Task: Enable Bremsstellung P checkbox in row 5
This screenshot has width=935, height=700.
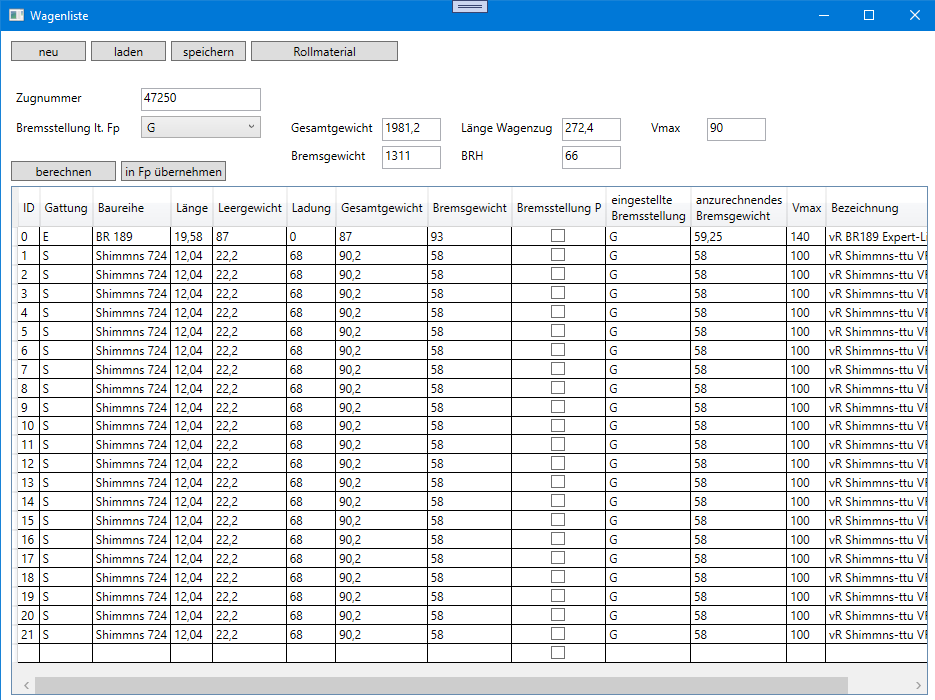Action: [x=558, y=331]
